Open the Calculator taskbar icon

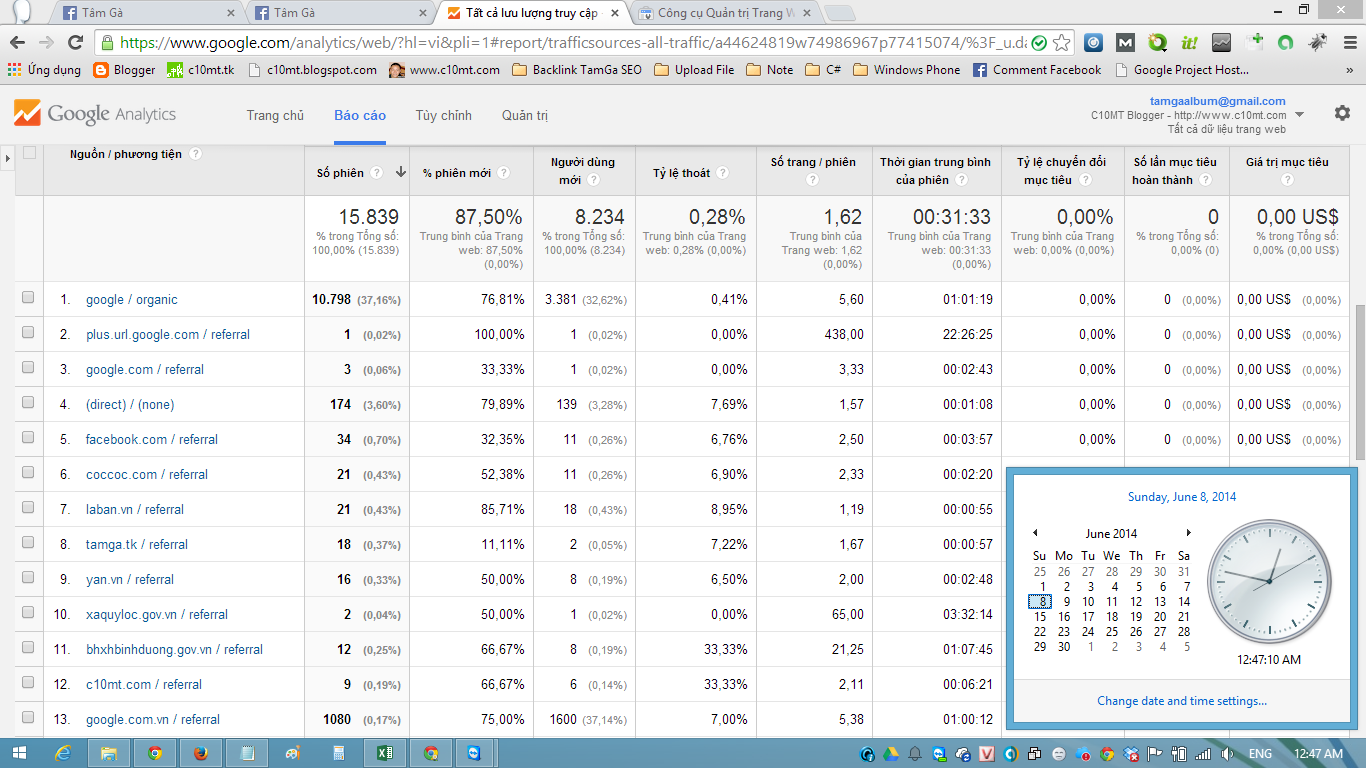click(x=339, y=753)
